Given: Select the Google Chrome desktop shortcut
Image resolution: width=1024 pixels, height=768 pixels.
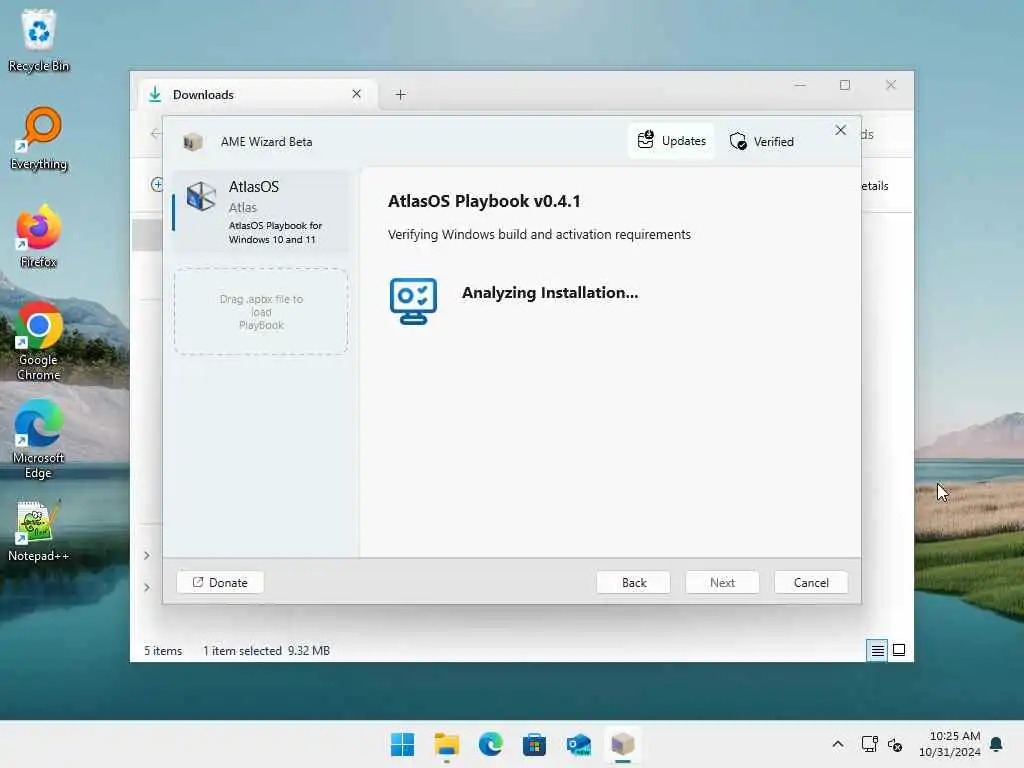Looking at the screenshot, I should tap(39, 342).
